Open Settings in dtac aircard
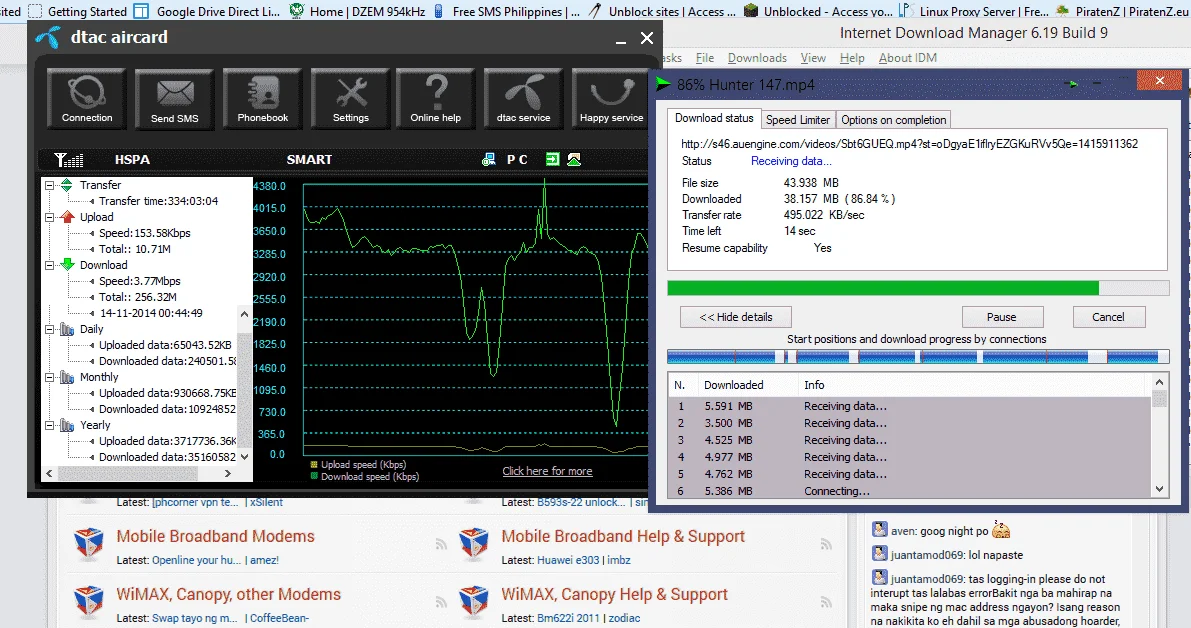This screenshot has height=628, width=1191. pyautogui.click(x=350, y=99)
